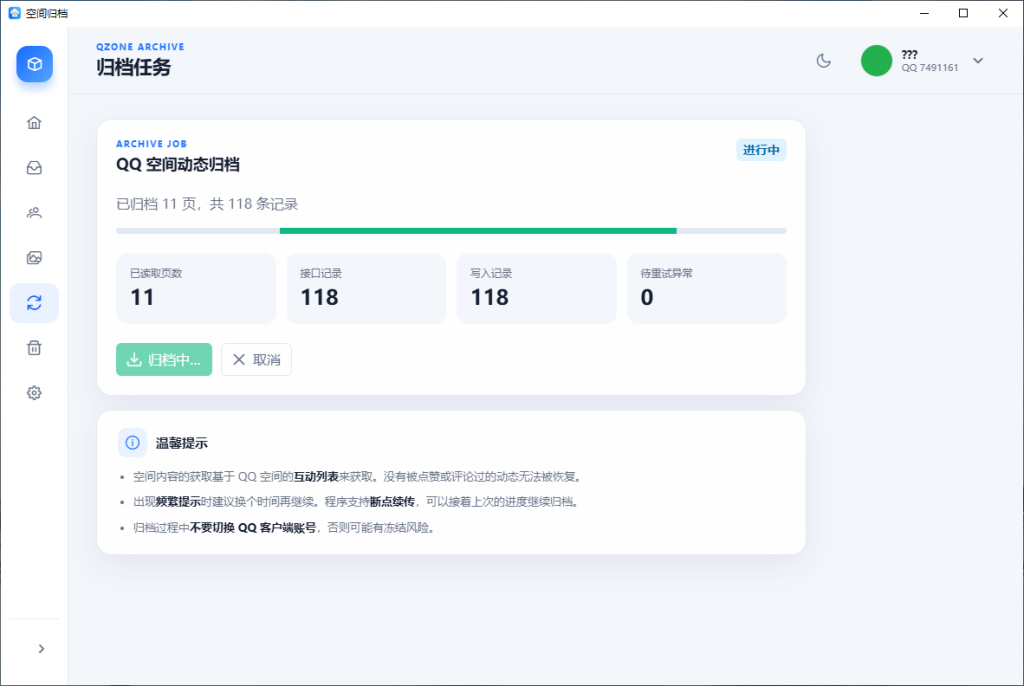1024x686 pixels.
Task: Click the info icon beside 温馨提示
Action: (x=133, y=443)
